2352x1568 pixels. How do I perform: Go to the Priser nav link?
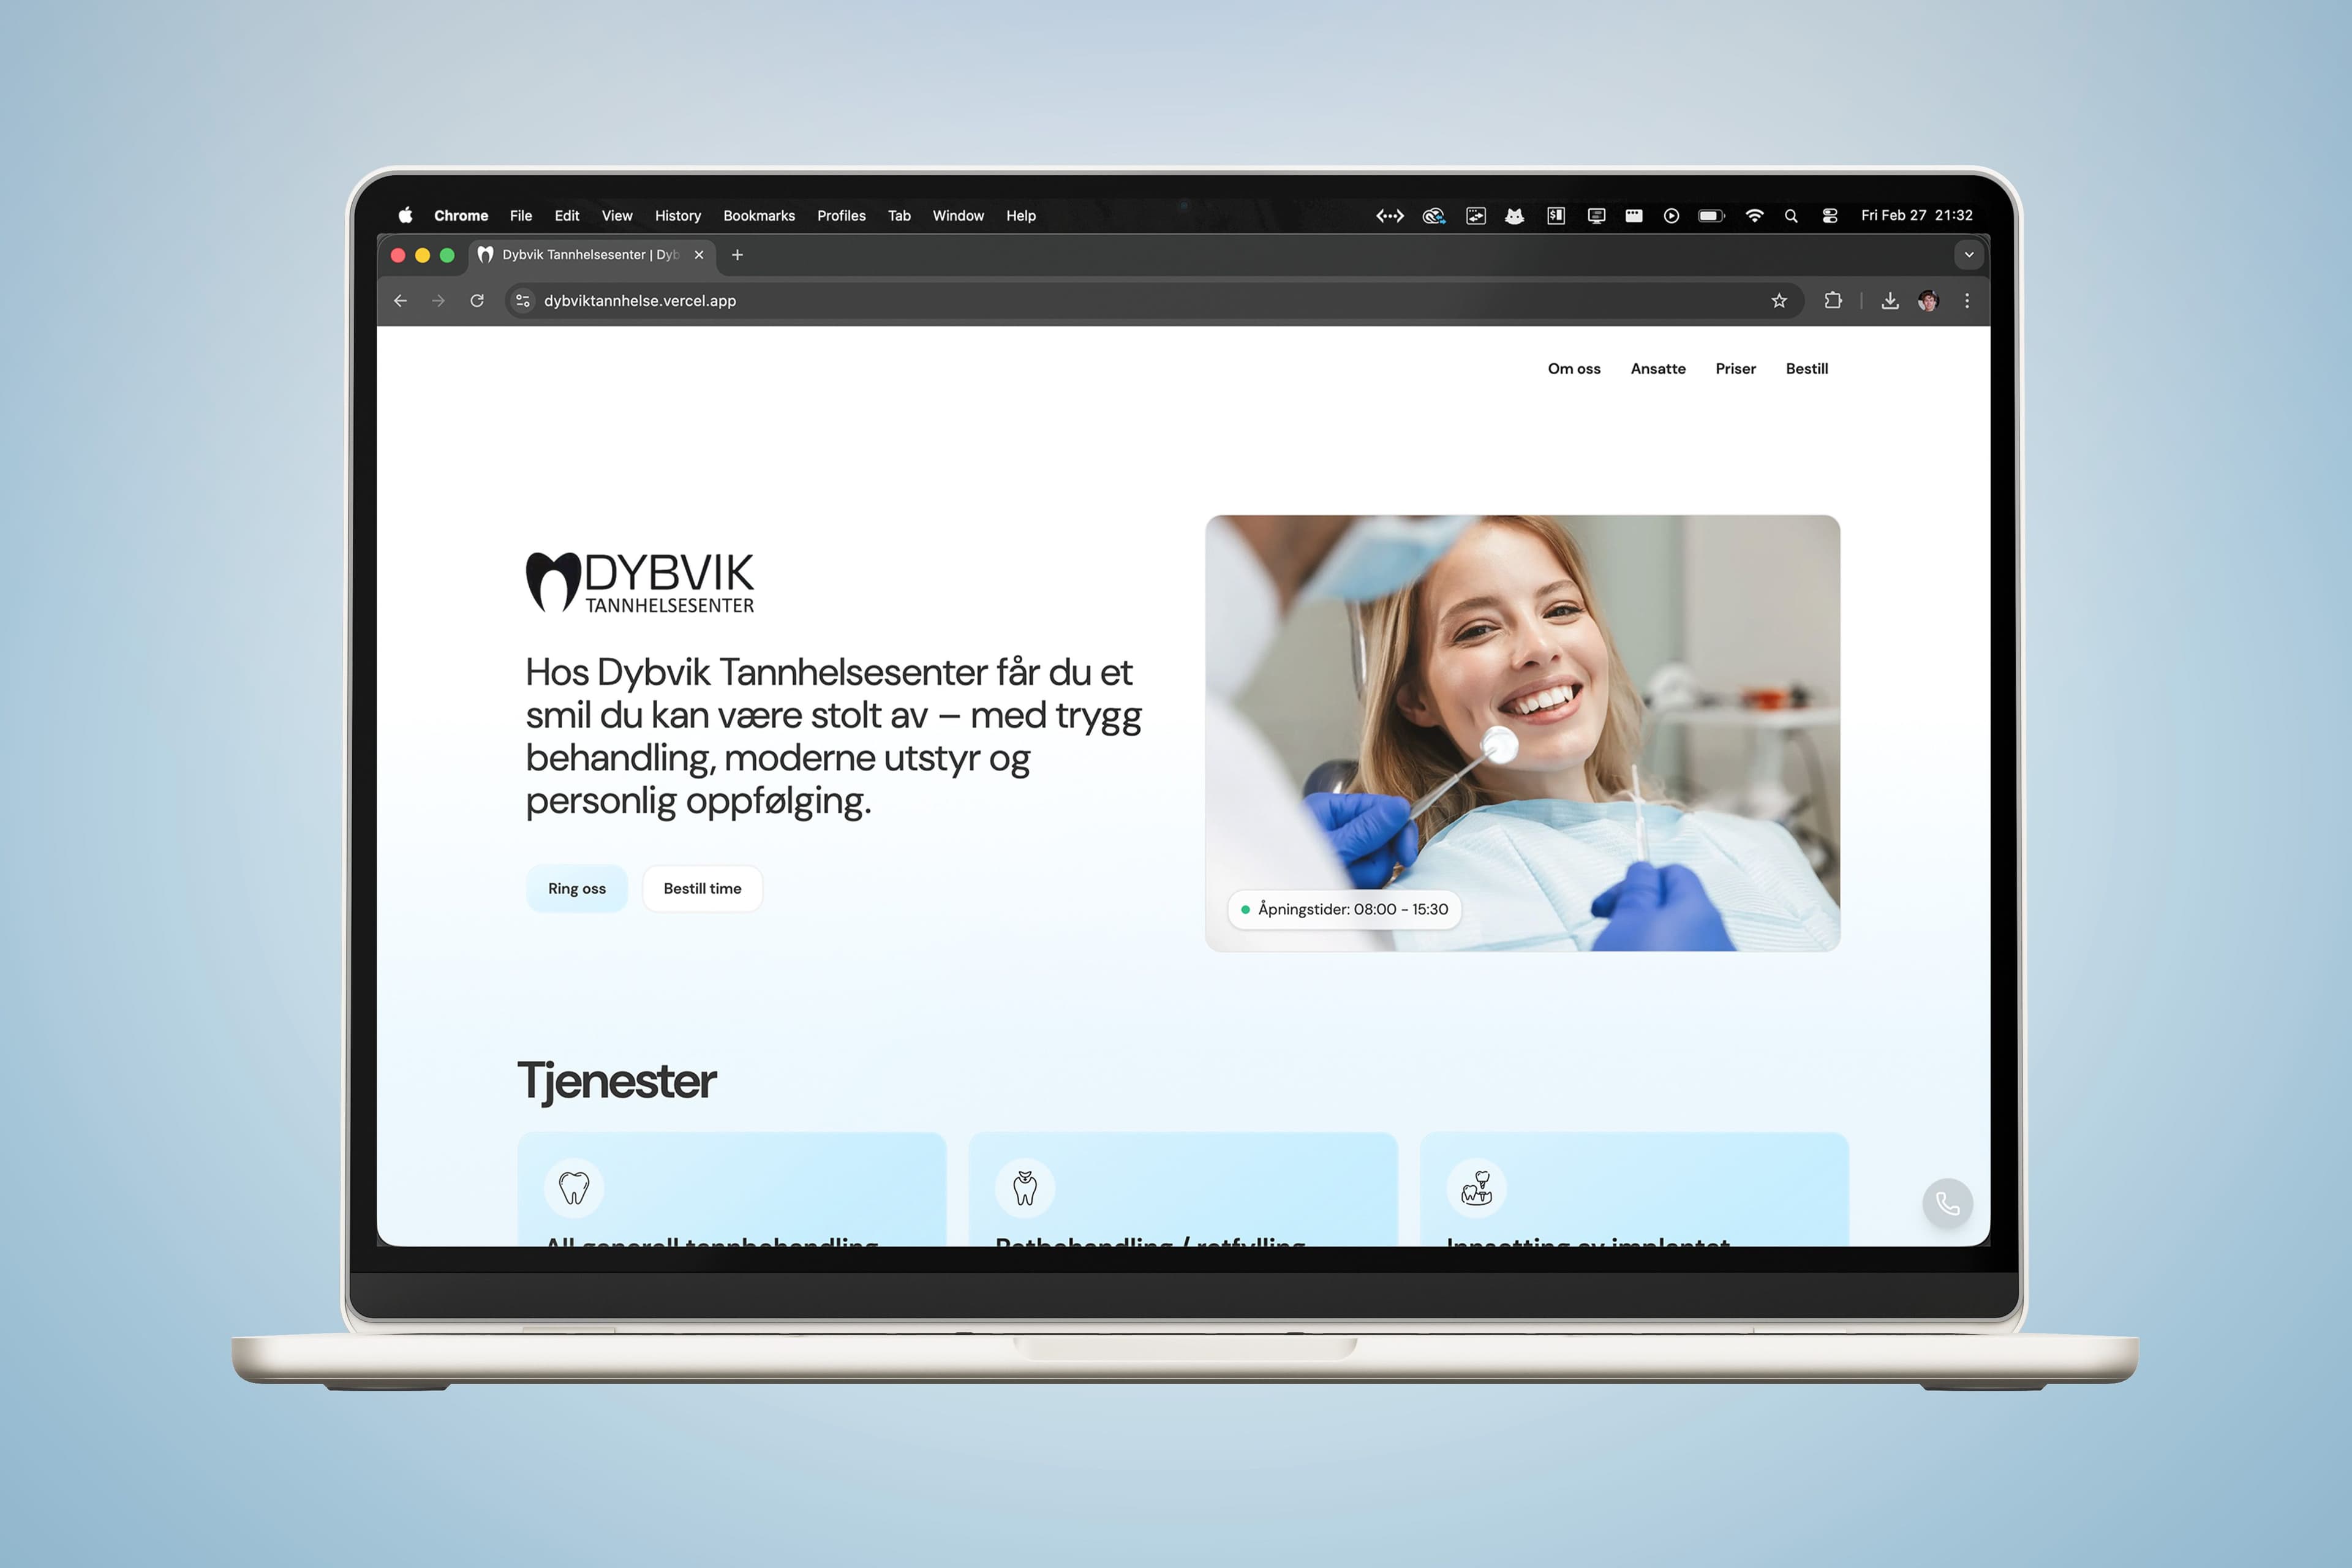(x=1735, y=369)
